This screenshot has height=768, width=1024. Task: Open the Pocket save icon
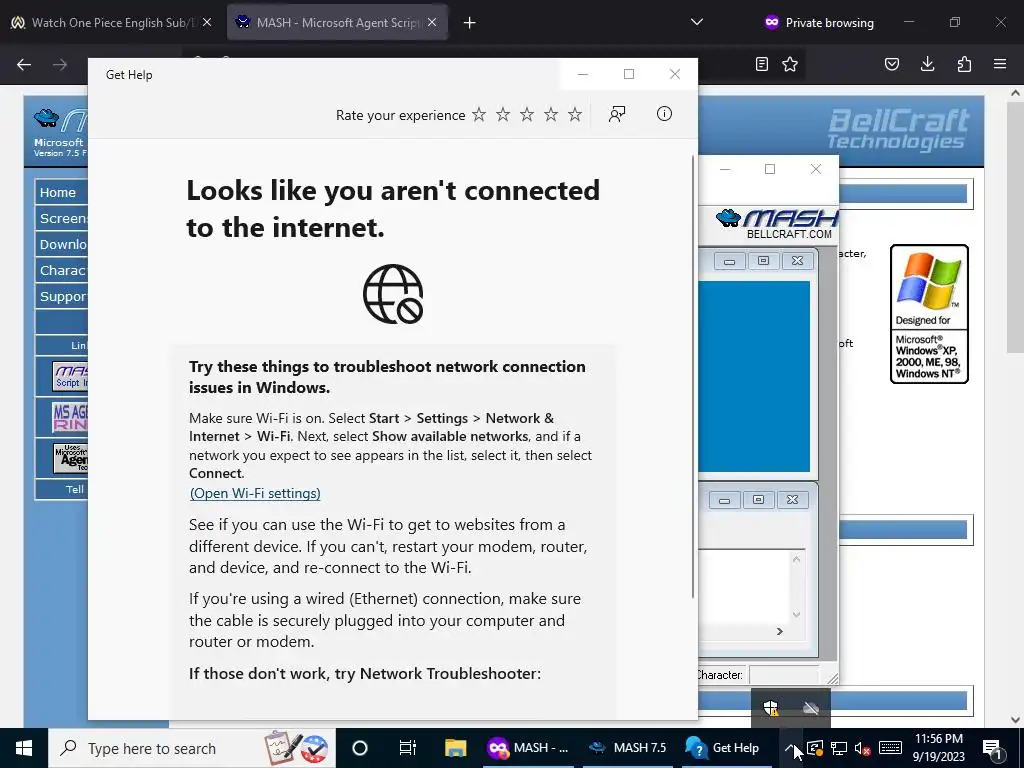[x=892, y=64]
